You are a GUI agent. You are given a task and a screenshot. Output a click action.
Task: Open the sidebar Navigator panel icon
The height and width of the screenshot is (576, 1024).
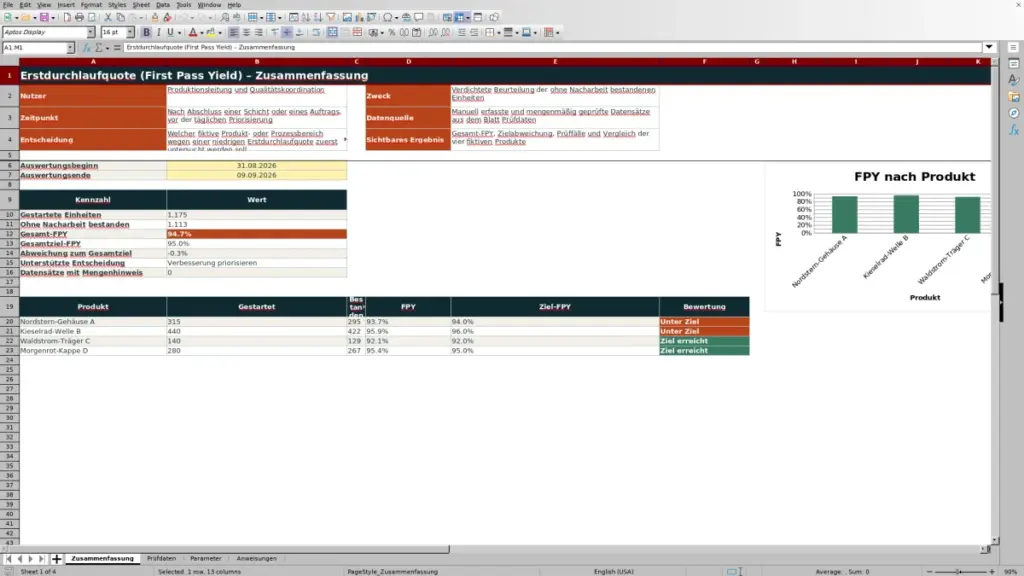click(x=1014, y=114)
